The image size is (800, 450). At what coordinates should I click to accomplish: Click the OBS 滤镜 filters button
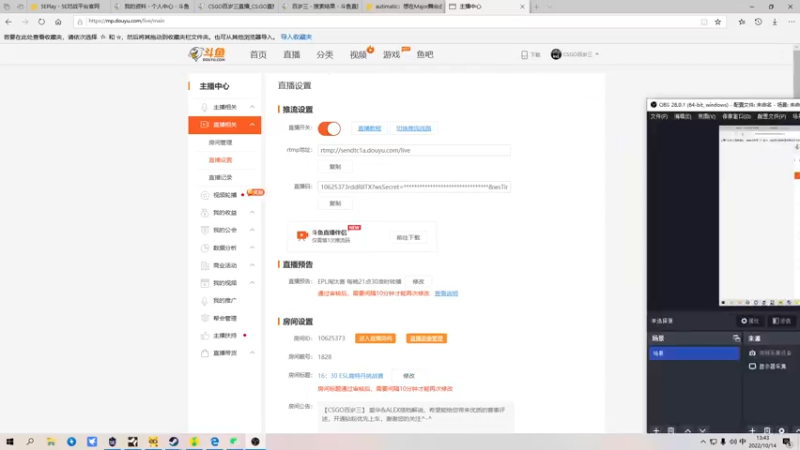782,321
